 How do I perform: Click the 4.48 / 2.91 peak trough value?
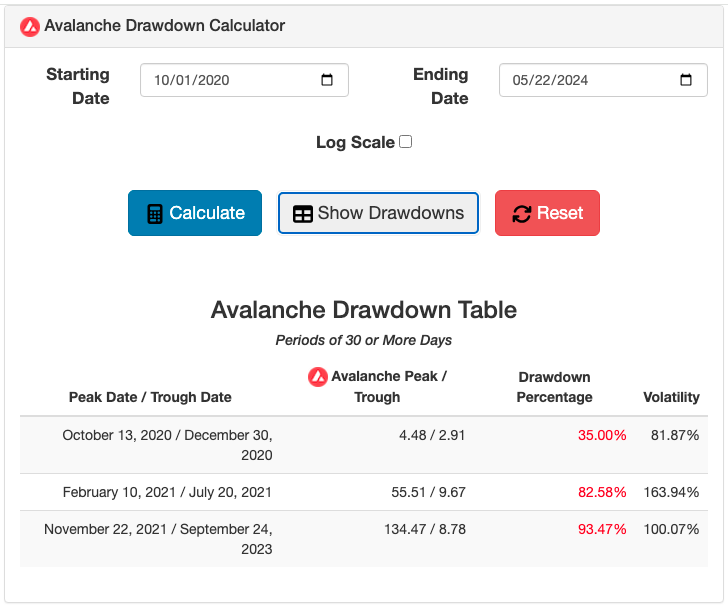[x=432, y=435]
